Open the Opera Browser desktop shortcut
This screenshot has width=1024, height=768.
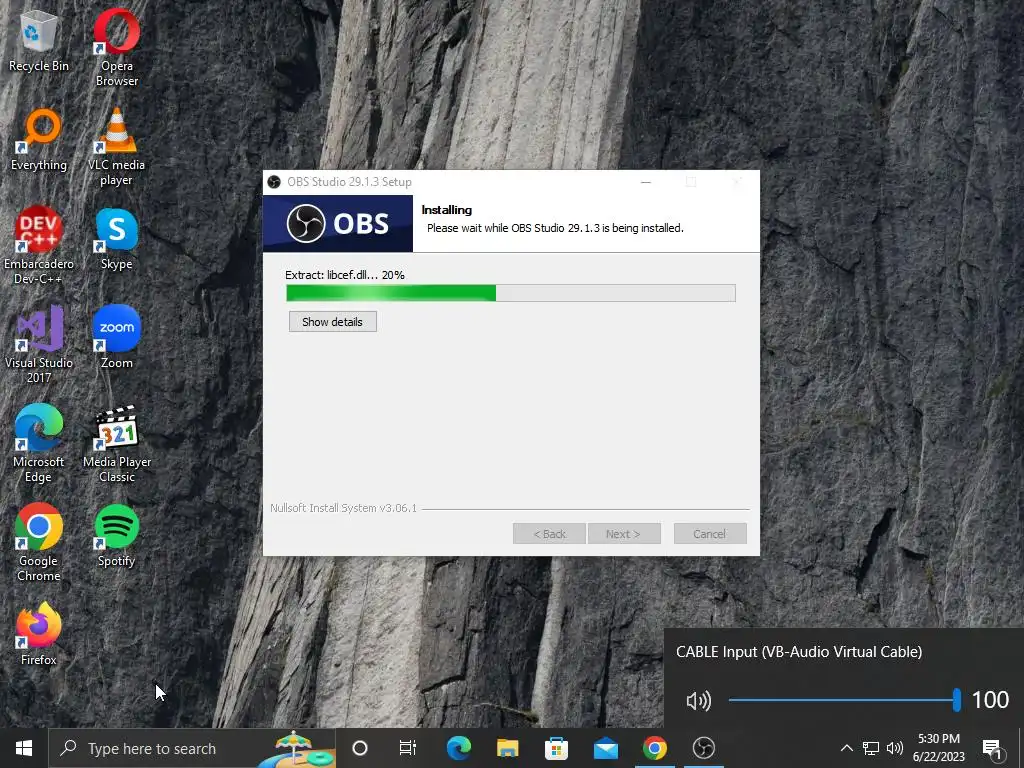117,47
